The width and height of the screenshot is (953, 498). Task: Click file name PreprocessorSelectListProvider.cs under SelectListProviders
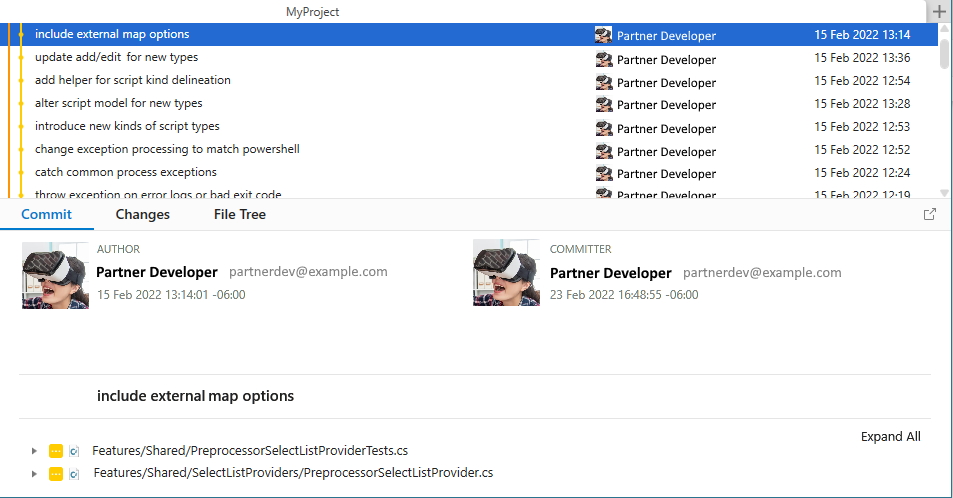293,473
